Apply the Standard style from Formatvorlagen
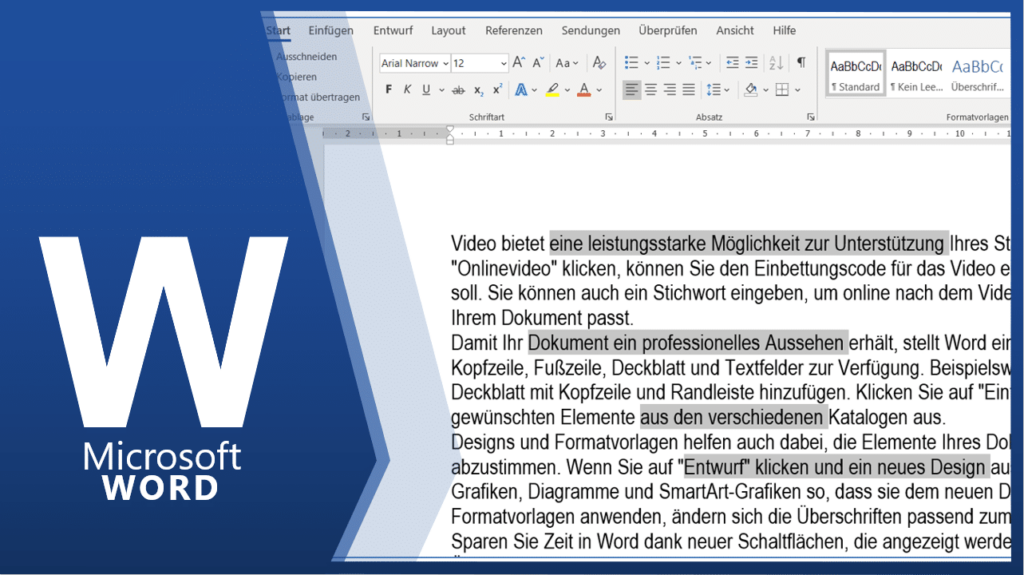Image resolution: width=1024 pixels, height=575 pixels. pos(855,75)
